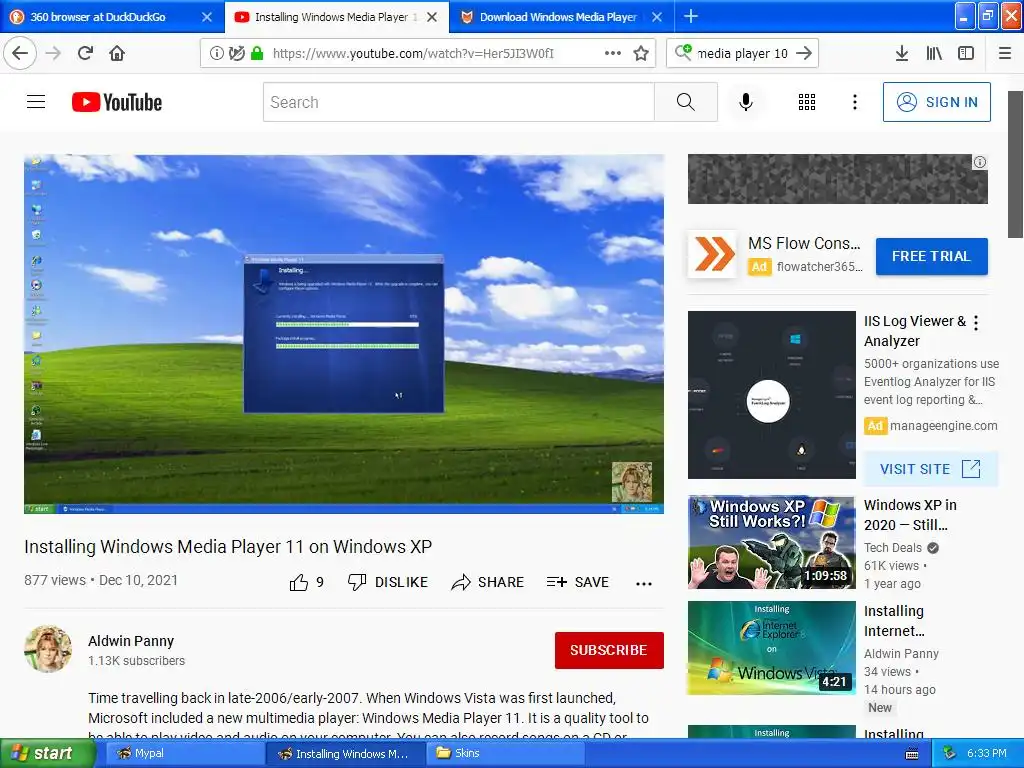Click the FREE TRIAL ad button
1024x768 pixels.
tap(931, 257)
